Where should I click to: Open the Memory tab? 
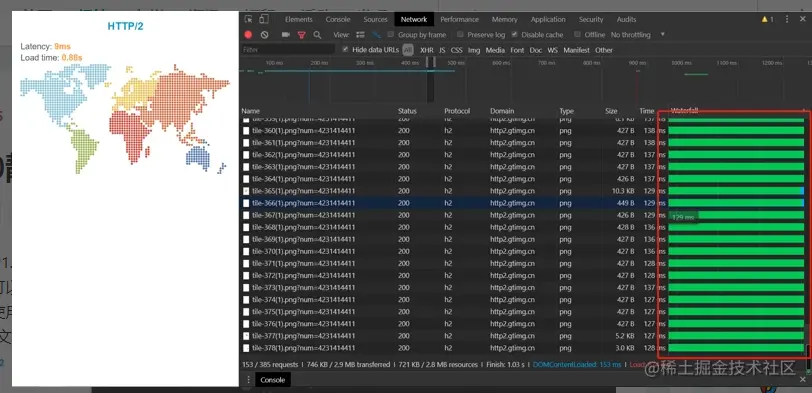pyautogui.click(x=504, y=19)
